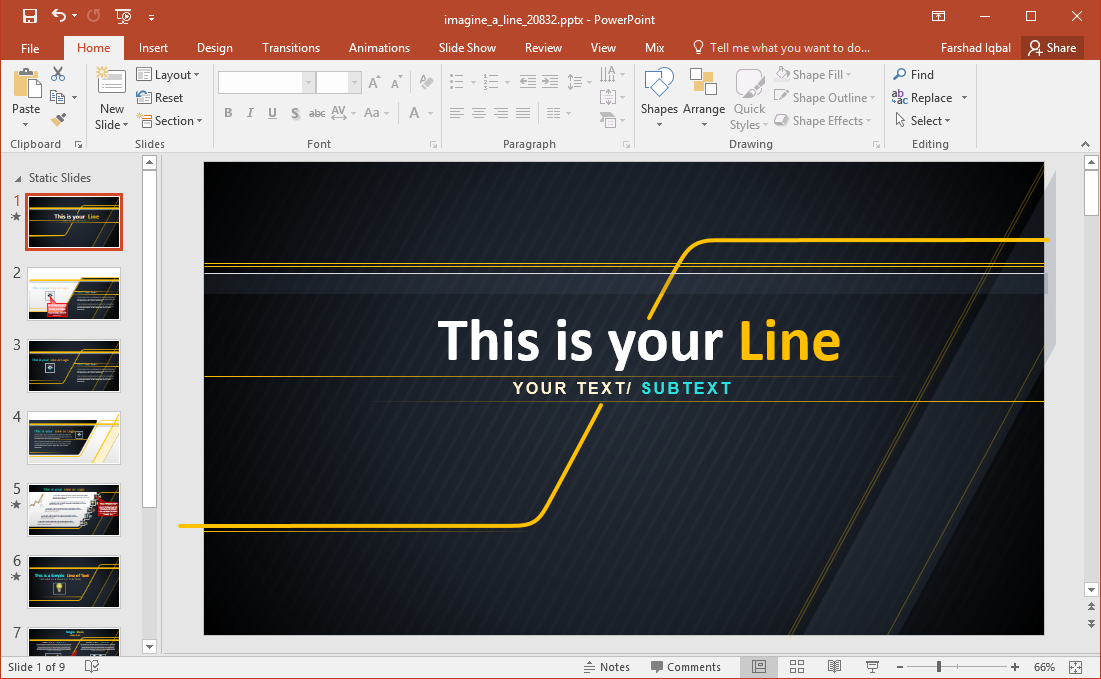Switch to the Insert tab

pyautogui.click(x=153, y=48)
